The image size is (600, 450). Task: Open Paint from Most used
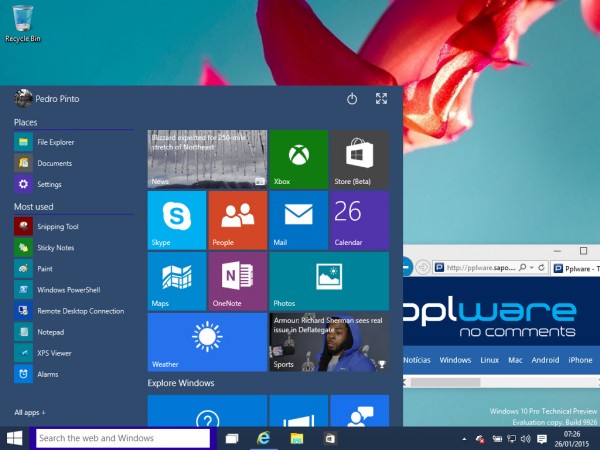point(73,269)
